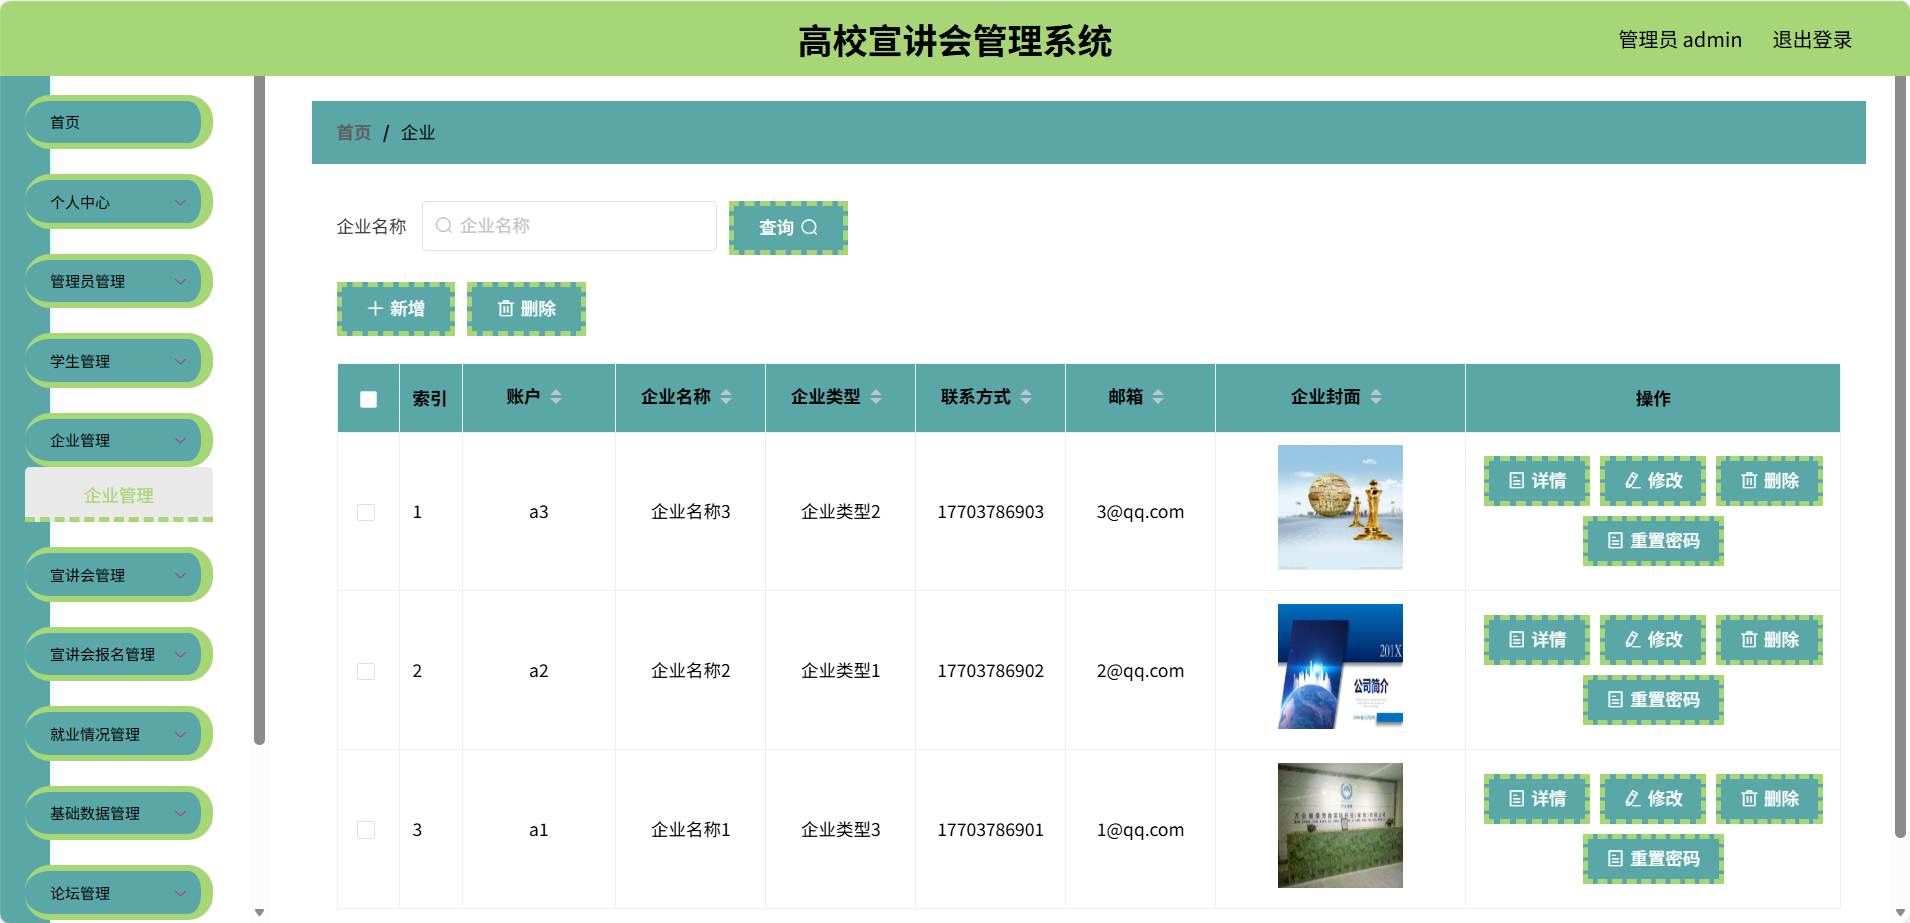Expand the 管理员管理 sidebar menu
The height and width of the screenshot is (923, 1910).
(118, 281)
